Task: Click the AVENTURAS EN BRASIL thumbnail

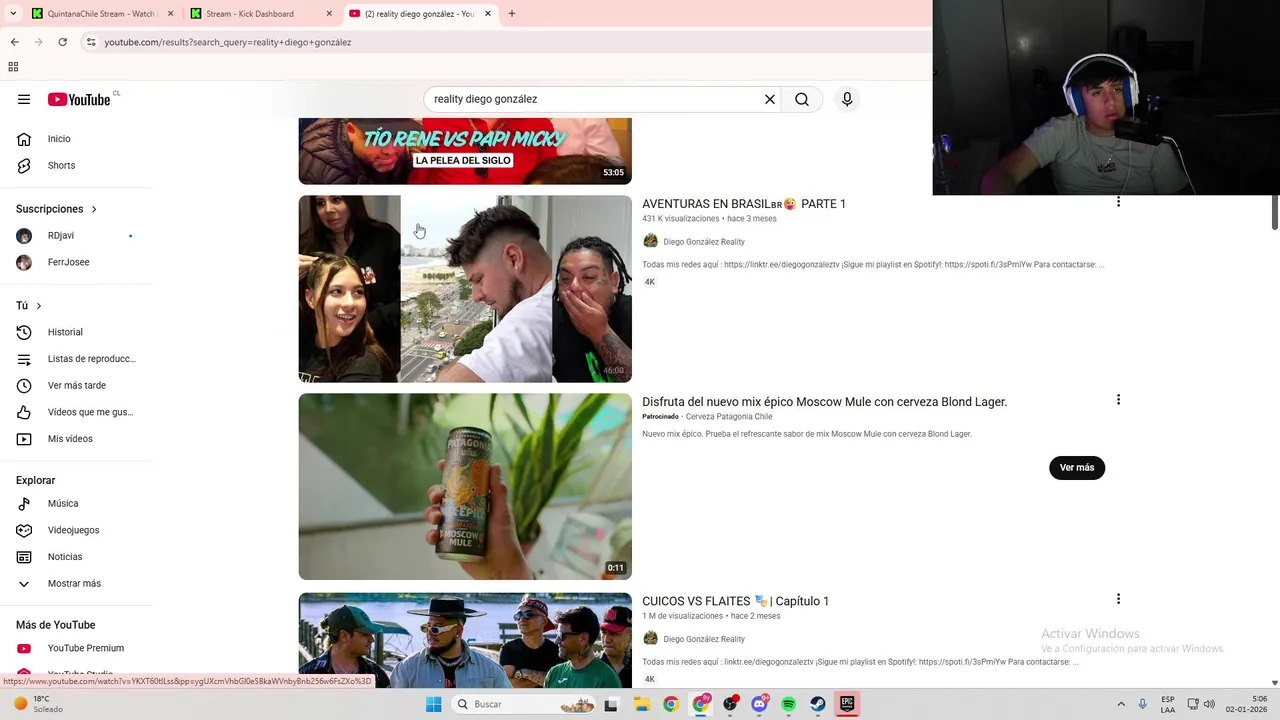Action: click(465, 289)
